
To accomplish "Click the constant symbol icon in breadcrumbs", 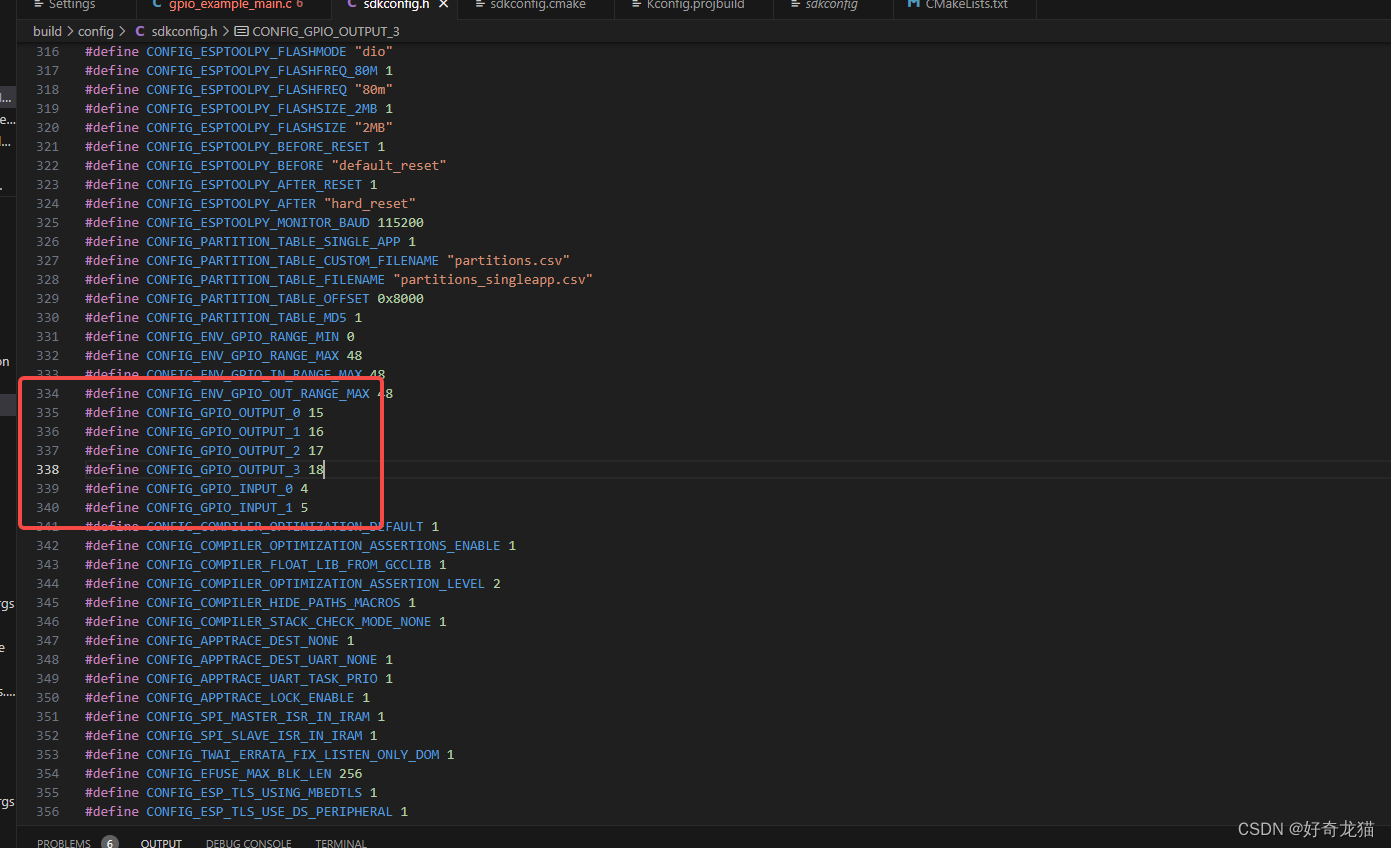I will 241,32.
